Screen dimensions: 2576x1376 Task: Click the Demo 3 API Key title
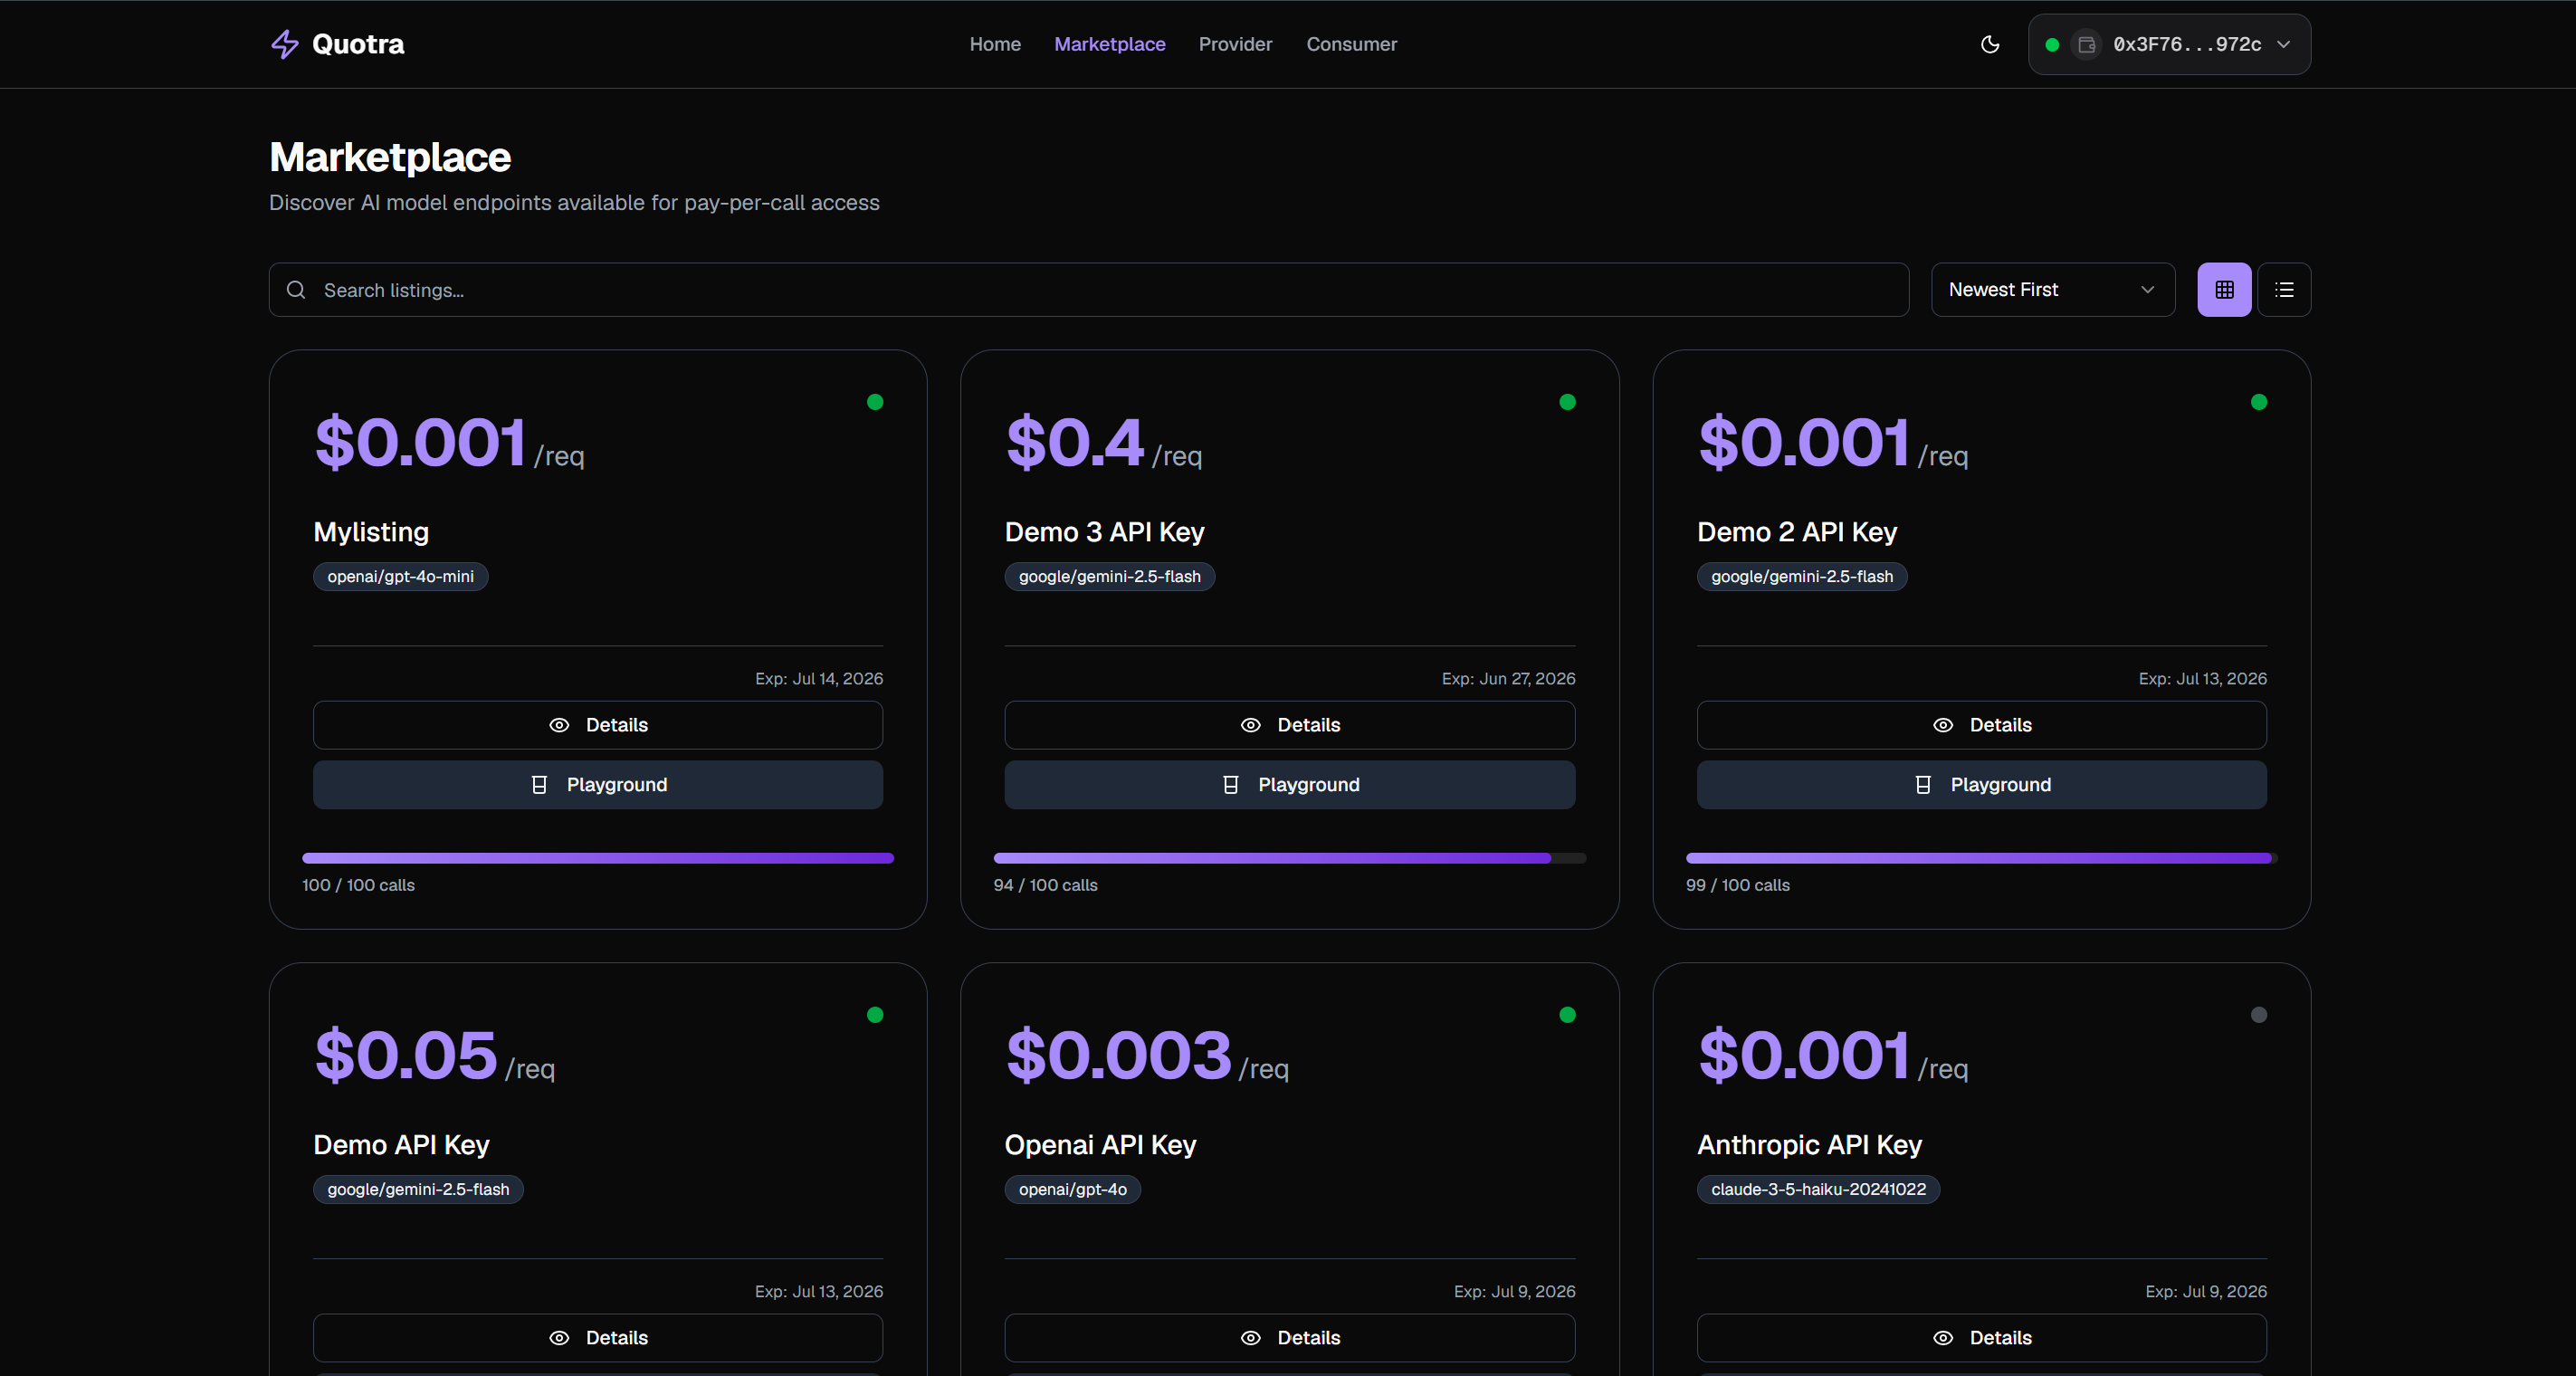(1105, 532)
